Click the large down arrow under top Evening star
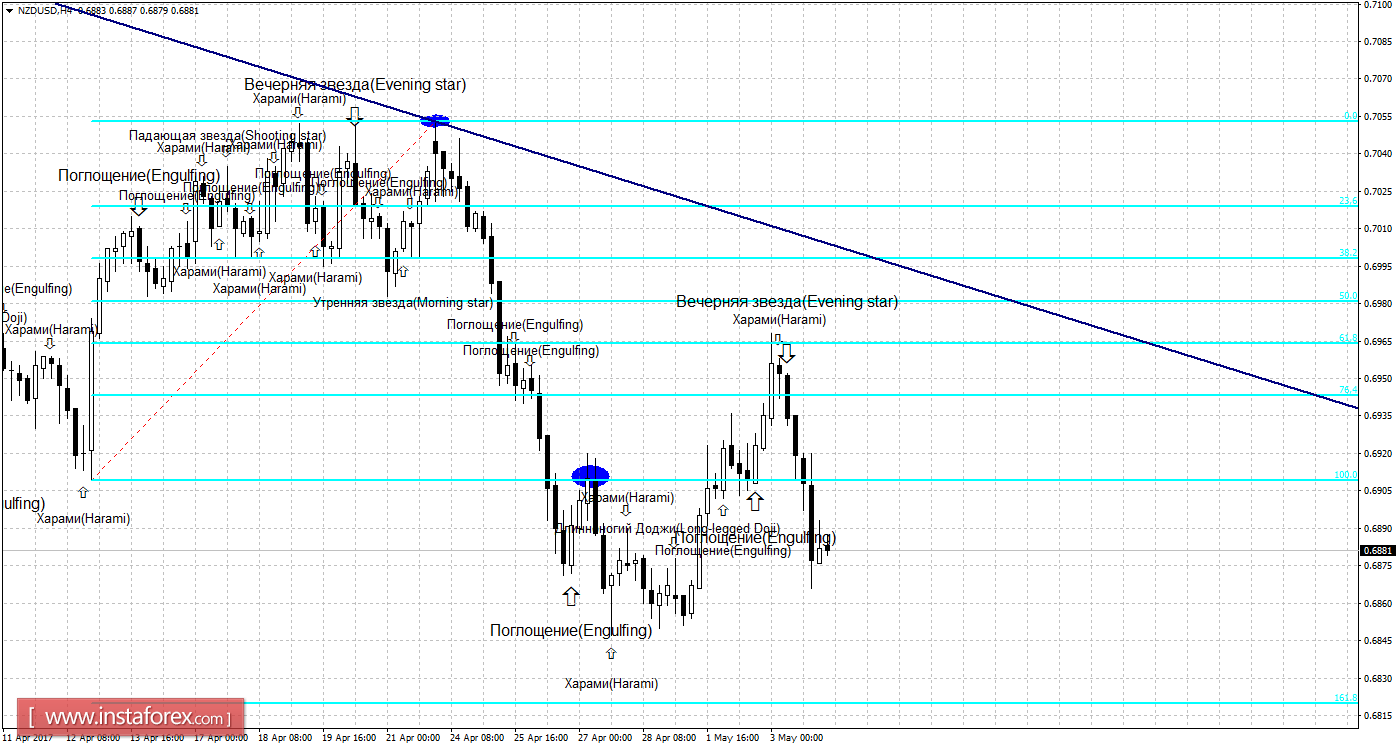Screen dimensions: 1398x749 (x=354, y=116)
